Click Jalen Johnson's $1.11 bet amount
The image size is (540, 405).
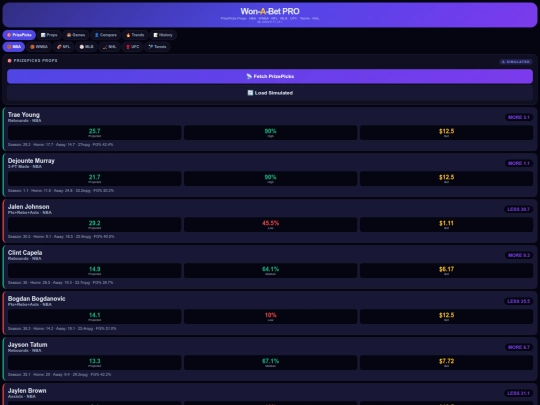pos(446,223)
